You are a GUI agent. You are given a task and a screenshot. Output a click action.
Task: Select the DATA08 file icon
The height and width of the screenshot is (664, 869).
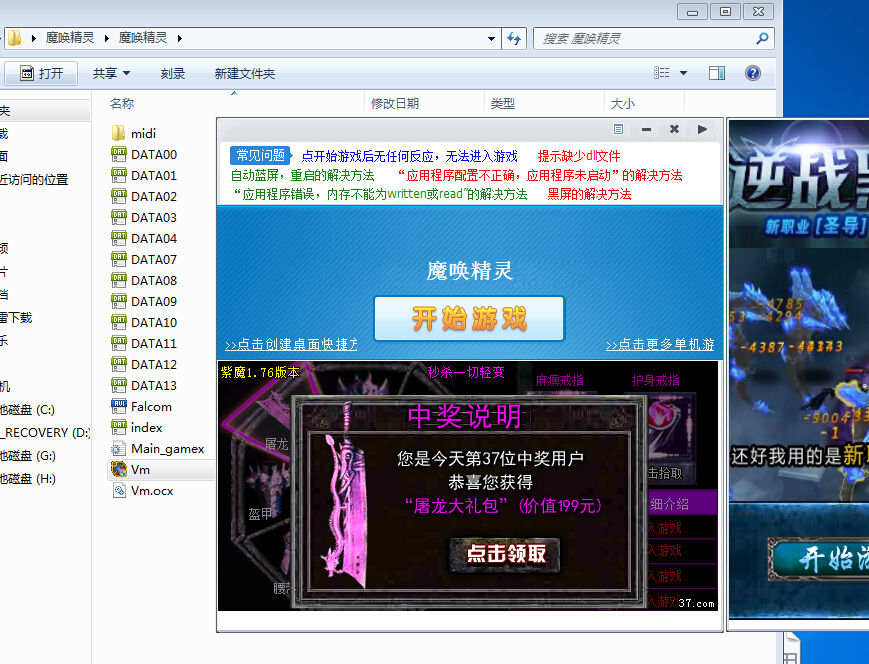click(x=119, y=281)
